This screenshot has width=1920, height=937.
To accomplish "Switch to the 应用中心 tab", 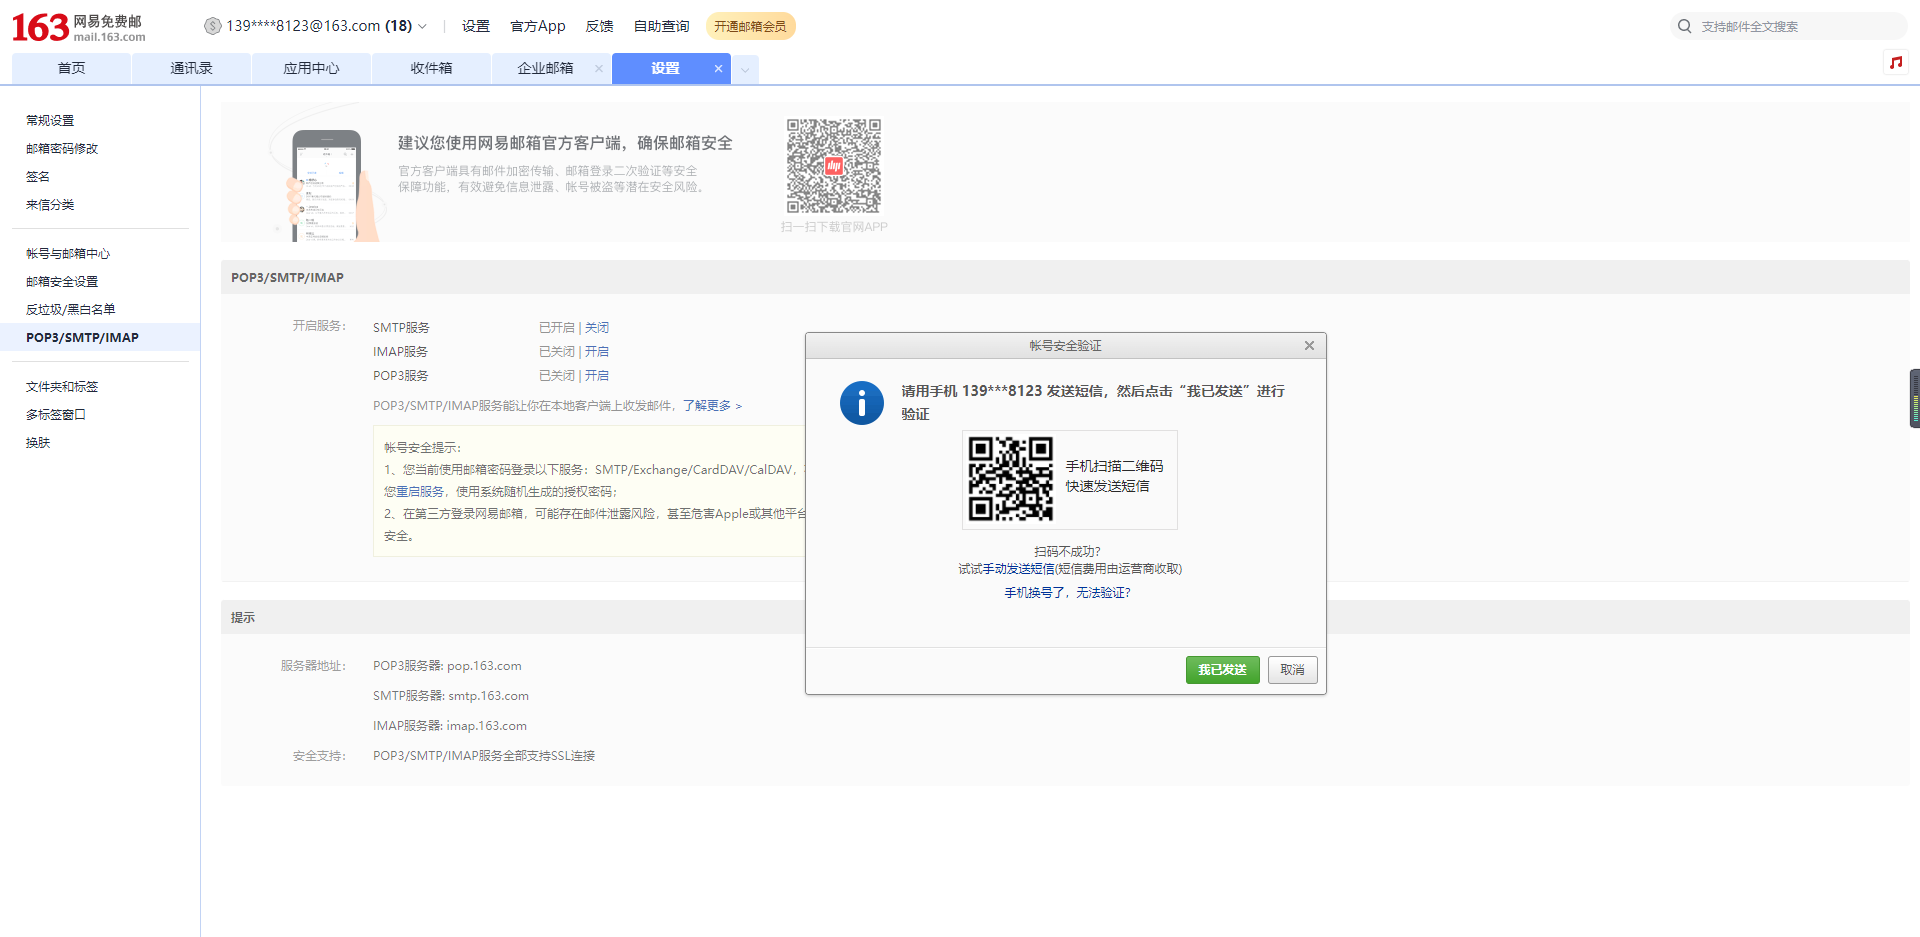I will coord(311,69).
